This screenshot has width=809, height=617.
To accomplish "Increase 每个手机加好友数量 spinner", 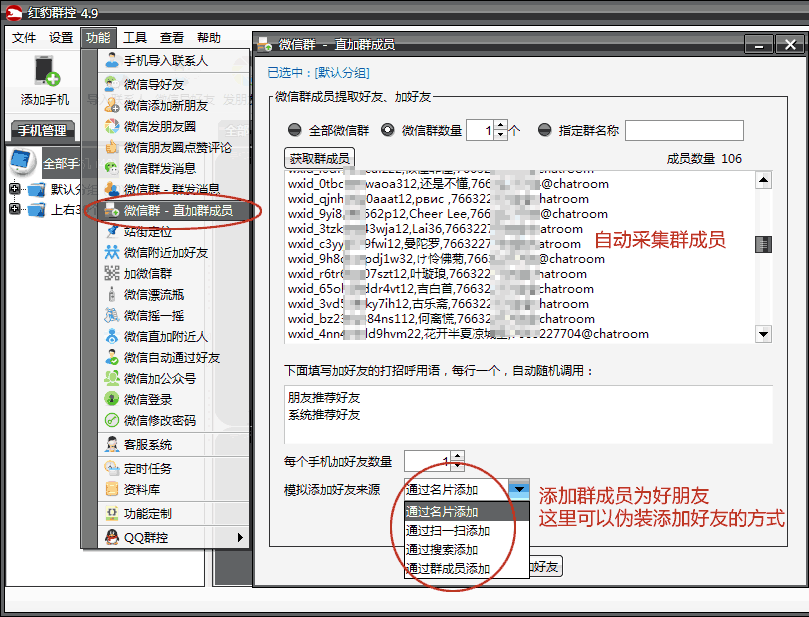I will [458, 456].
